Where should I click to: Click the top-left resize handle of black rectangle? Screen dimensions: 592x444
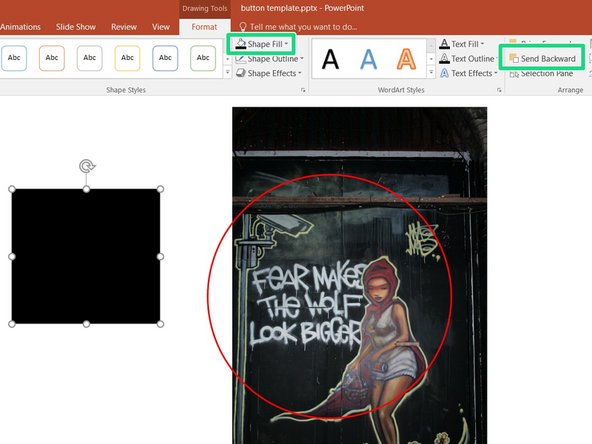[x=12, y=189]
